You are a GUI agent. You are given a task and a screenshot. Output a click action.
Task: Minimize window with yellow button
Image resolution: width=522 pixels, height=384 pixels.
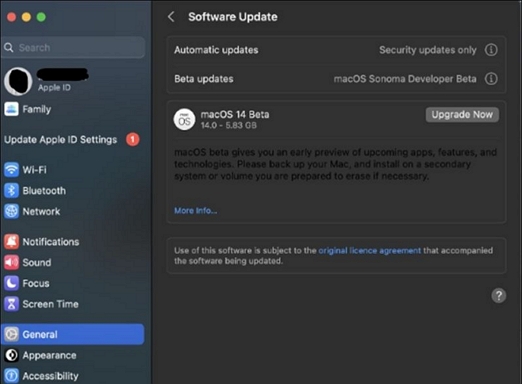(x=26, y=17)
